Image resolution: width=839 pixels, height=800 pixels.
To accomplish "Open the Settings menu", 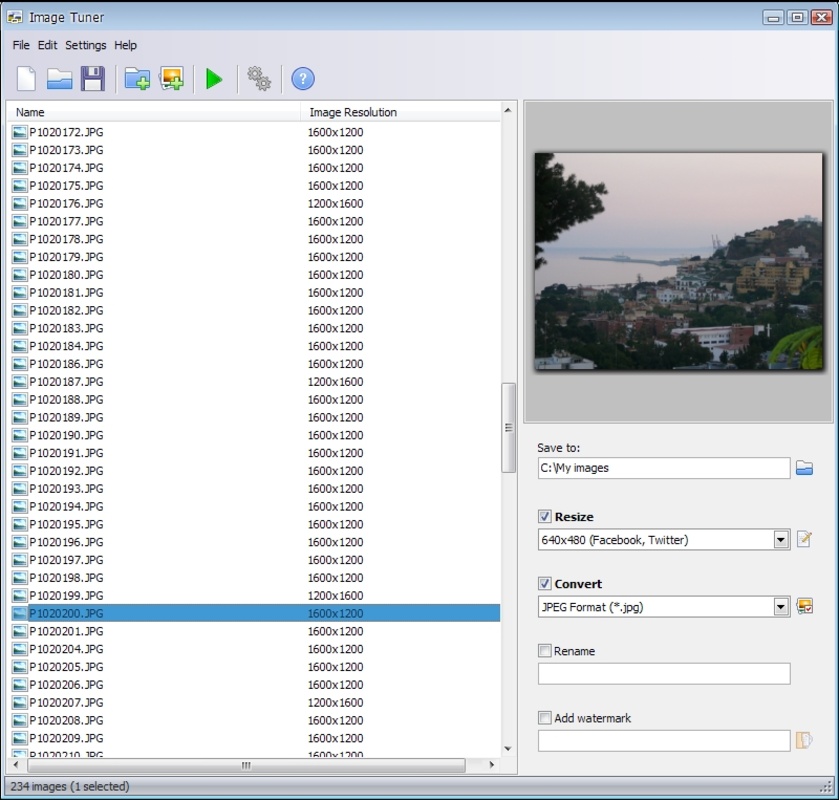I will [x=86, y=45].
